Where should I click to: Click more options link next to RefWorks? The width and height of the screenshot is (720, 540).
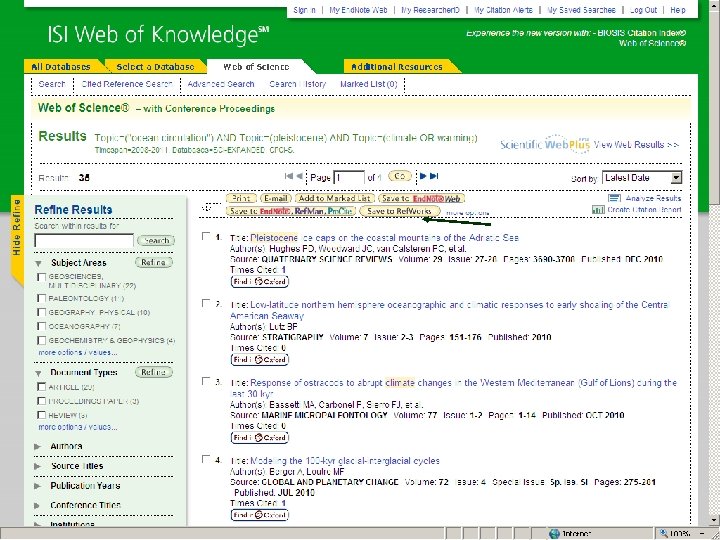point(467,213)
